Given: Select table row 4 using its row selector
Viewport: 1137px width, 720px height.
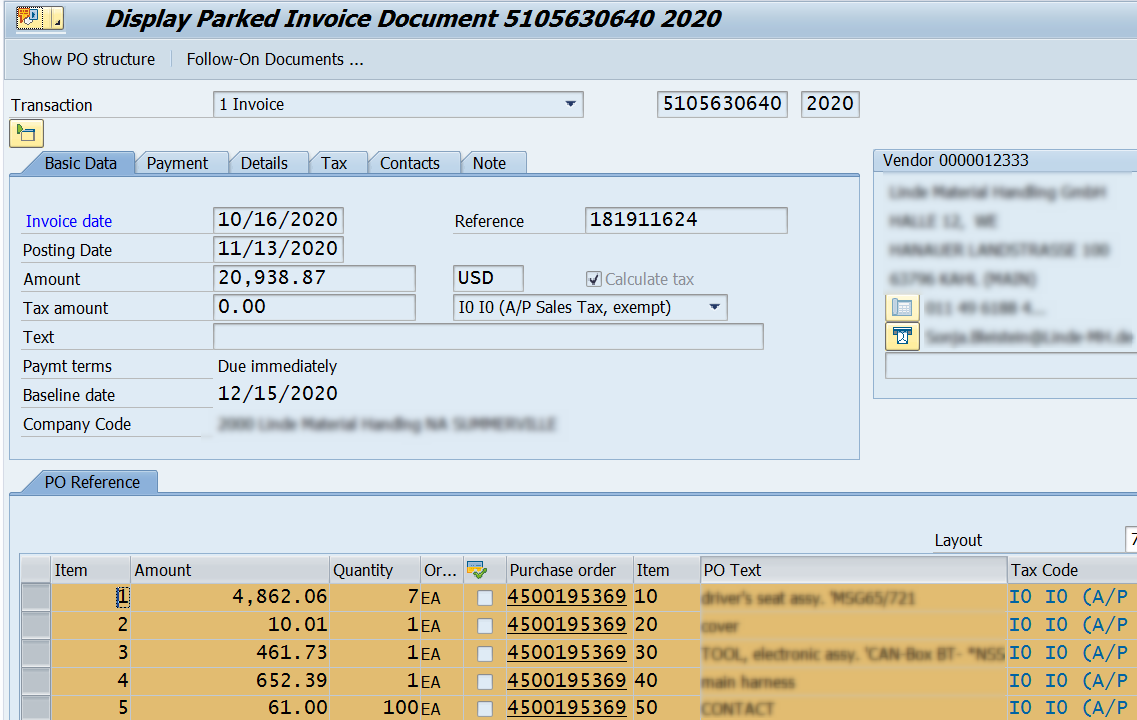Looking at the screenshot, I should tap(36, 681).
